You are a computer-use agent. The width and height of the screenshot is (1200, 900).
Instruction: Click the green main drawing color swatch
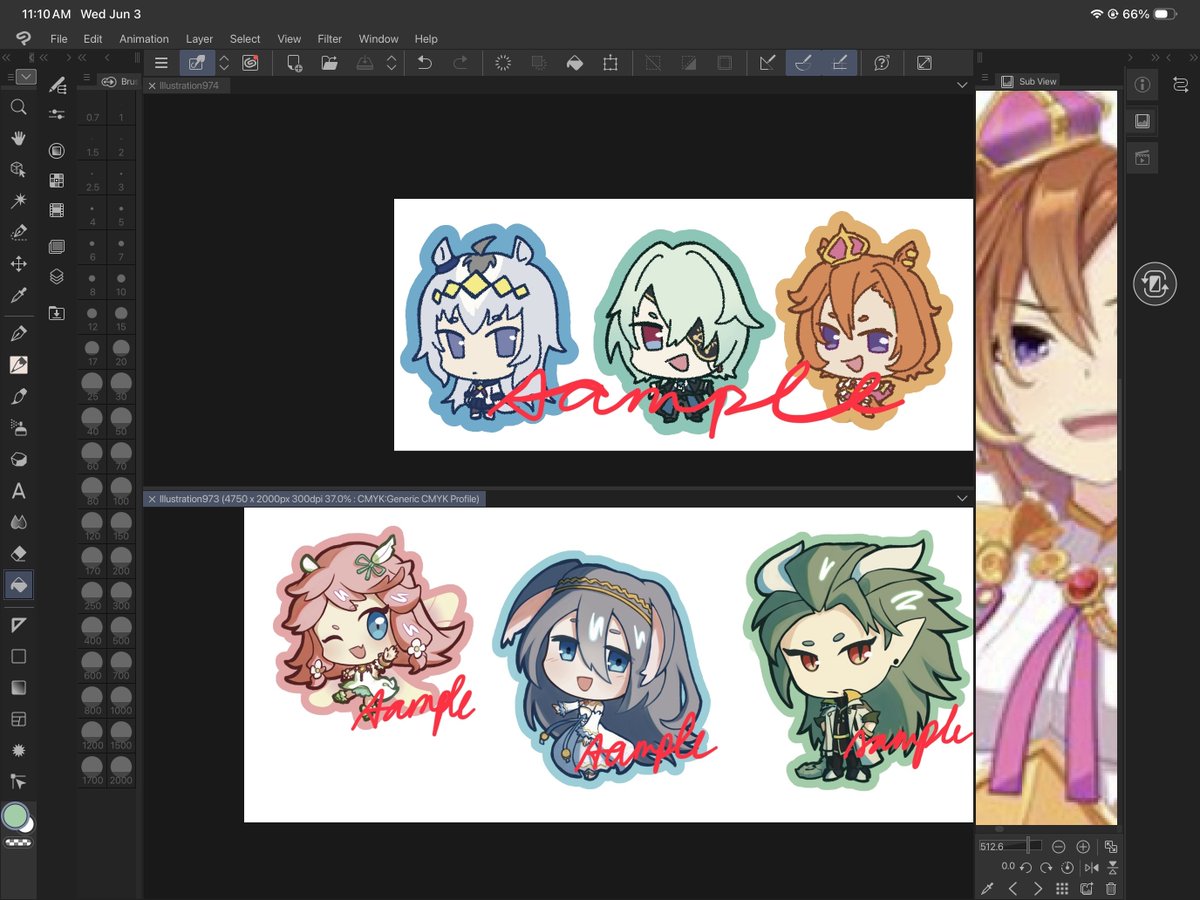[15, 817]
